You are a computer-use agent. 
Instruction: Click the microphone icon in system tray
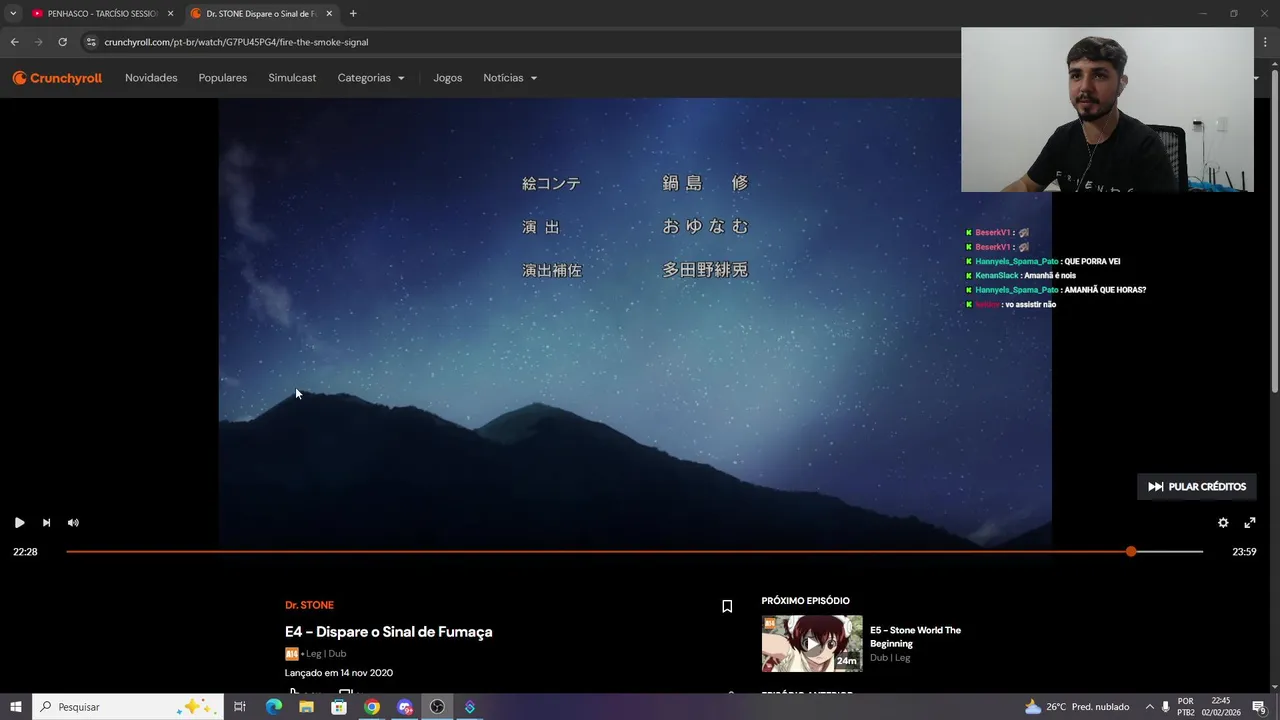(1166, 707)
